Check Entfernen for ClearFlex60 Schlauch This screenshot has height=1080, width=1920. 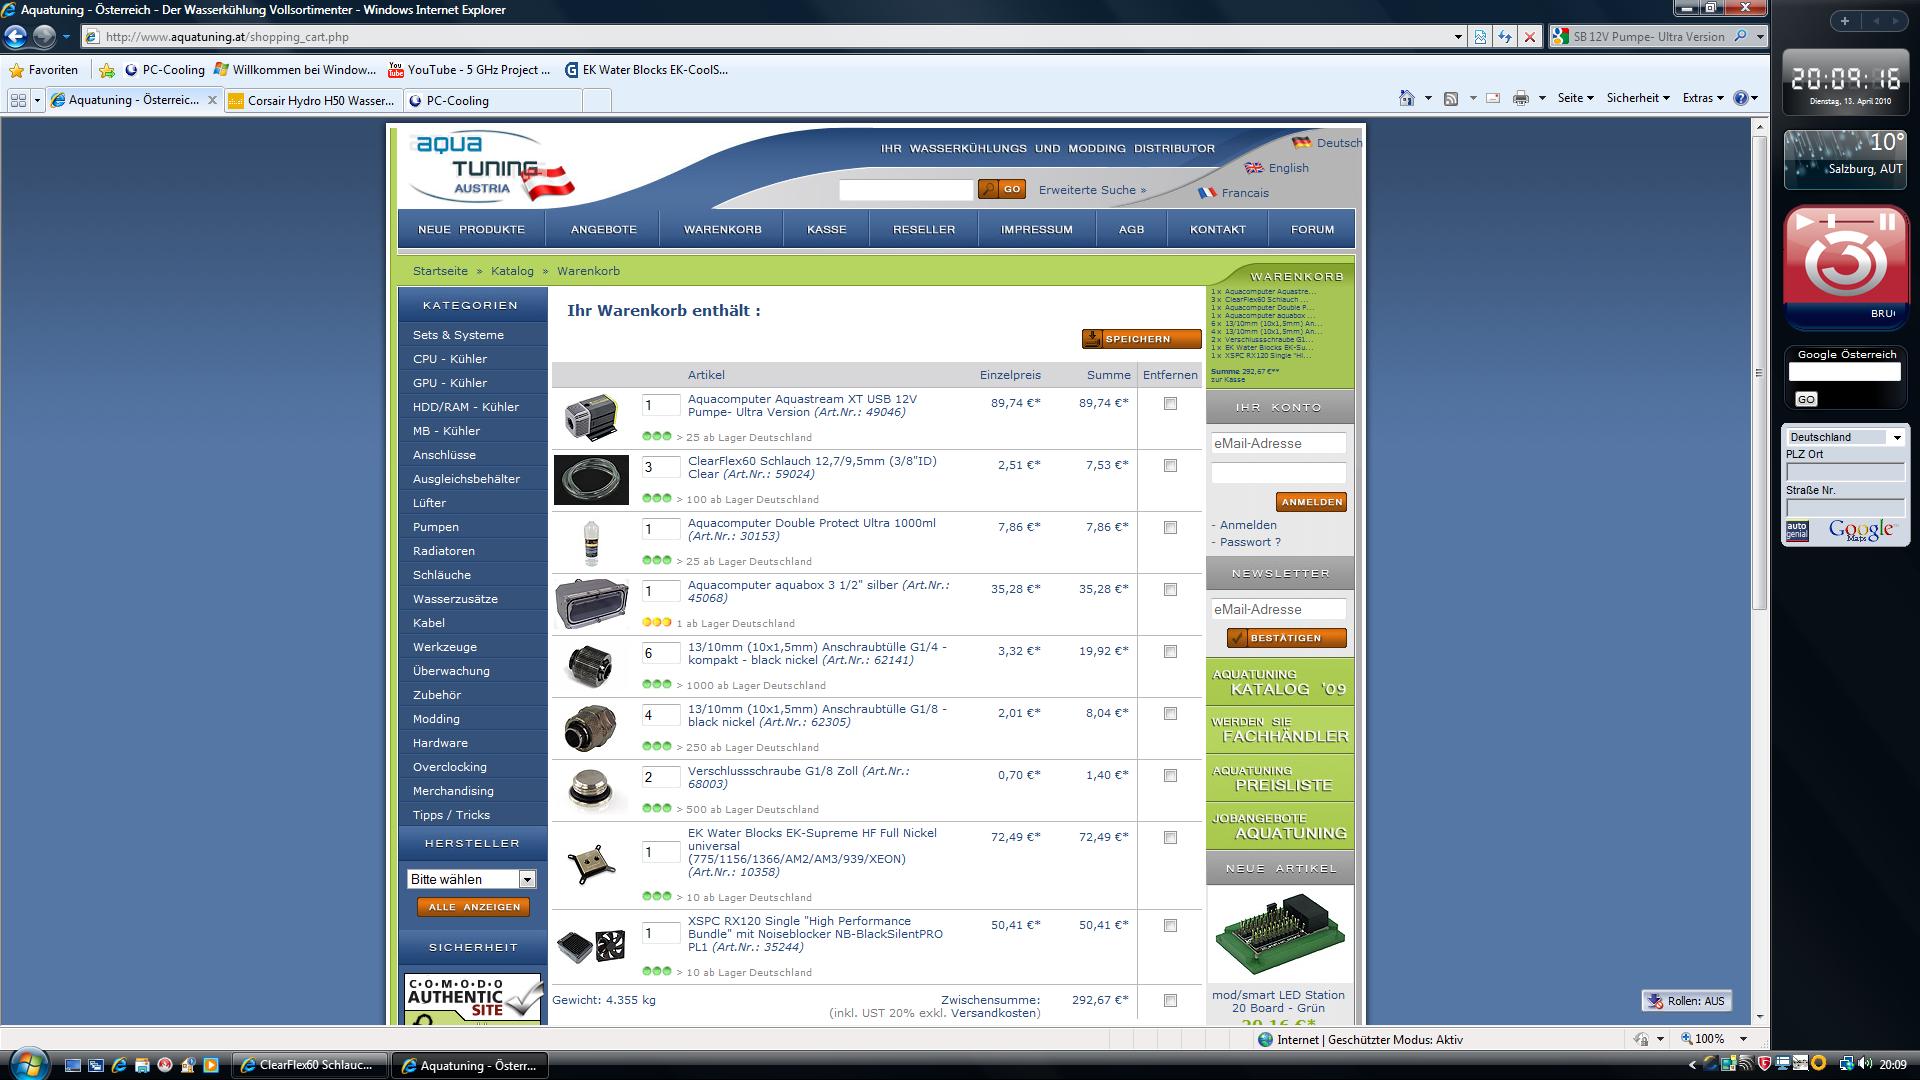click(1170, 466)
